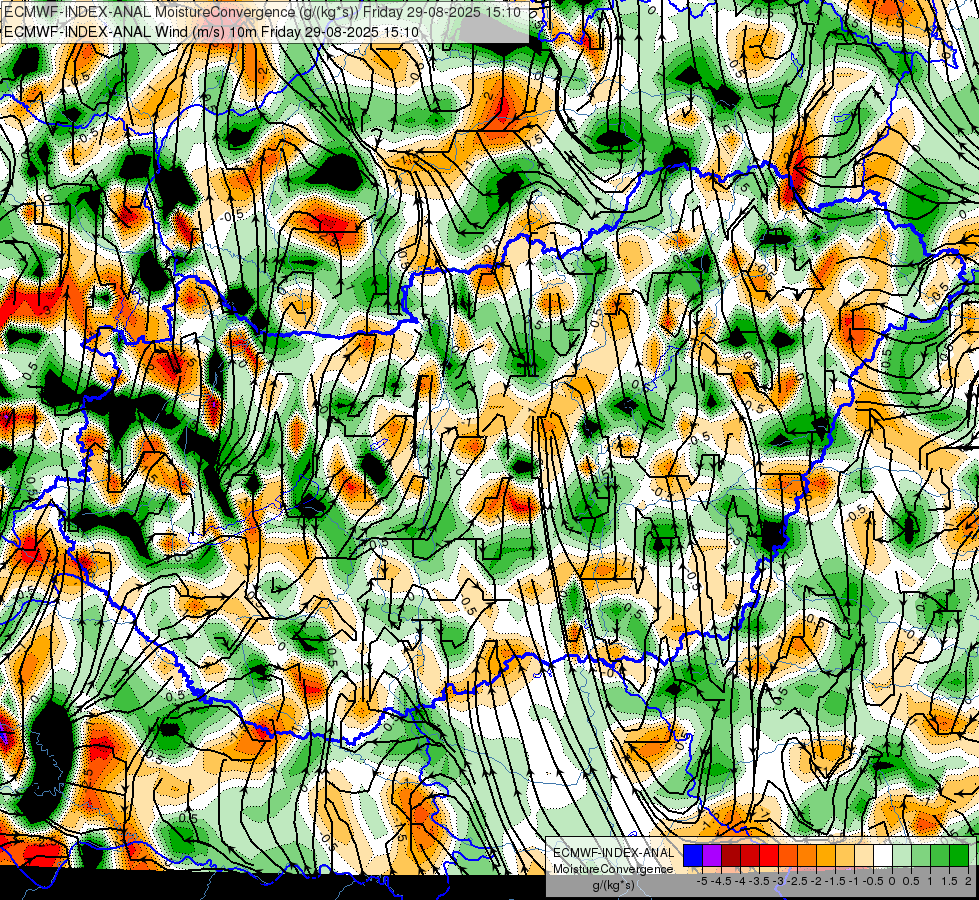Click the bright red swatch between -3.5 and -3
This screenshot has height=900, width=979.
(769, 856)
